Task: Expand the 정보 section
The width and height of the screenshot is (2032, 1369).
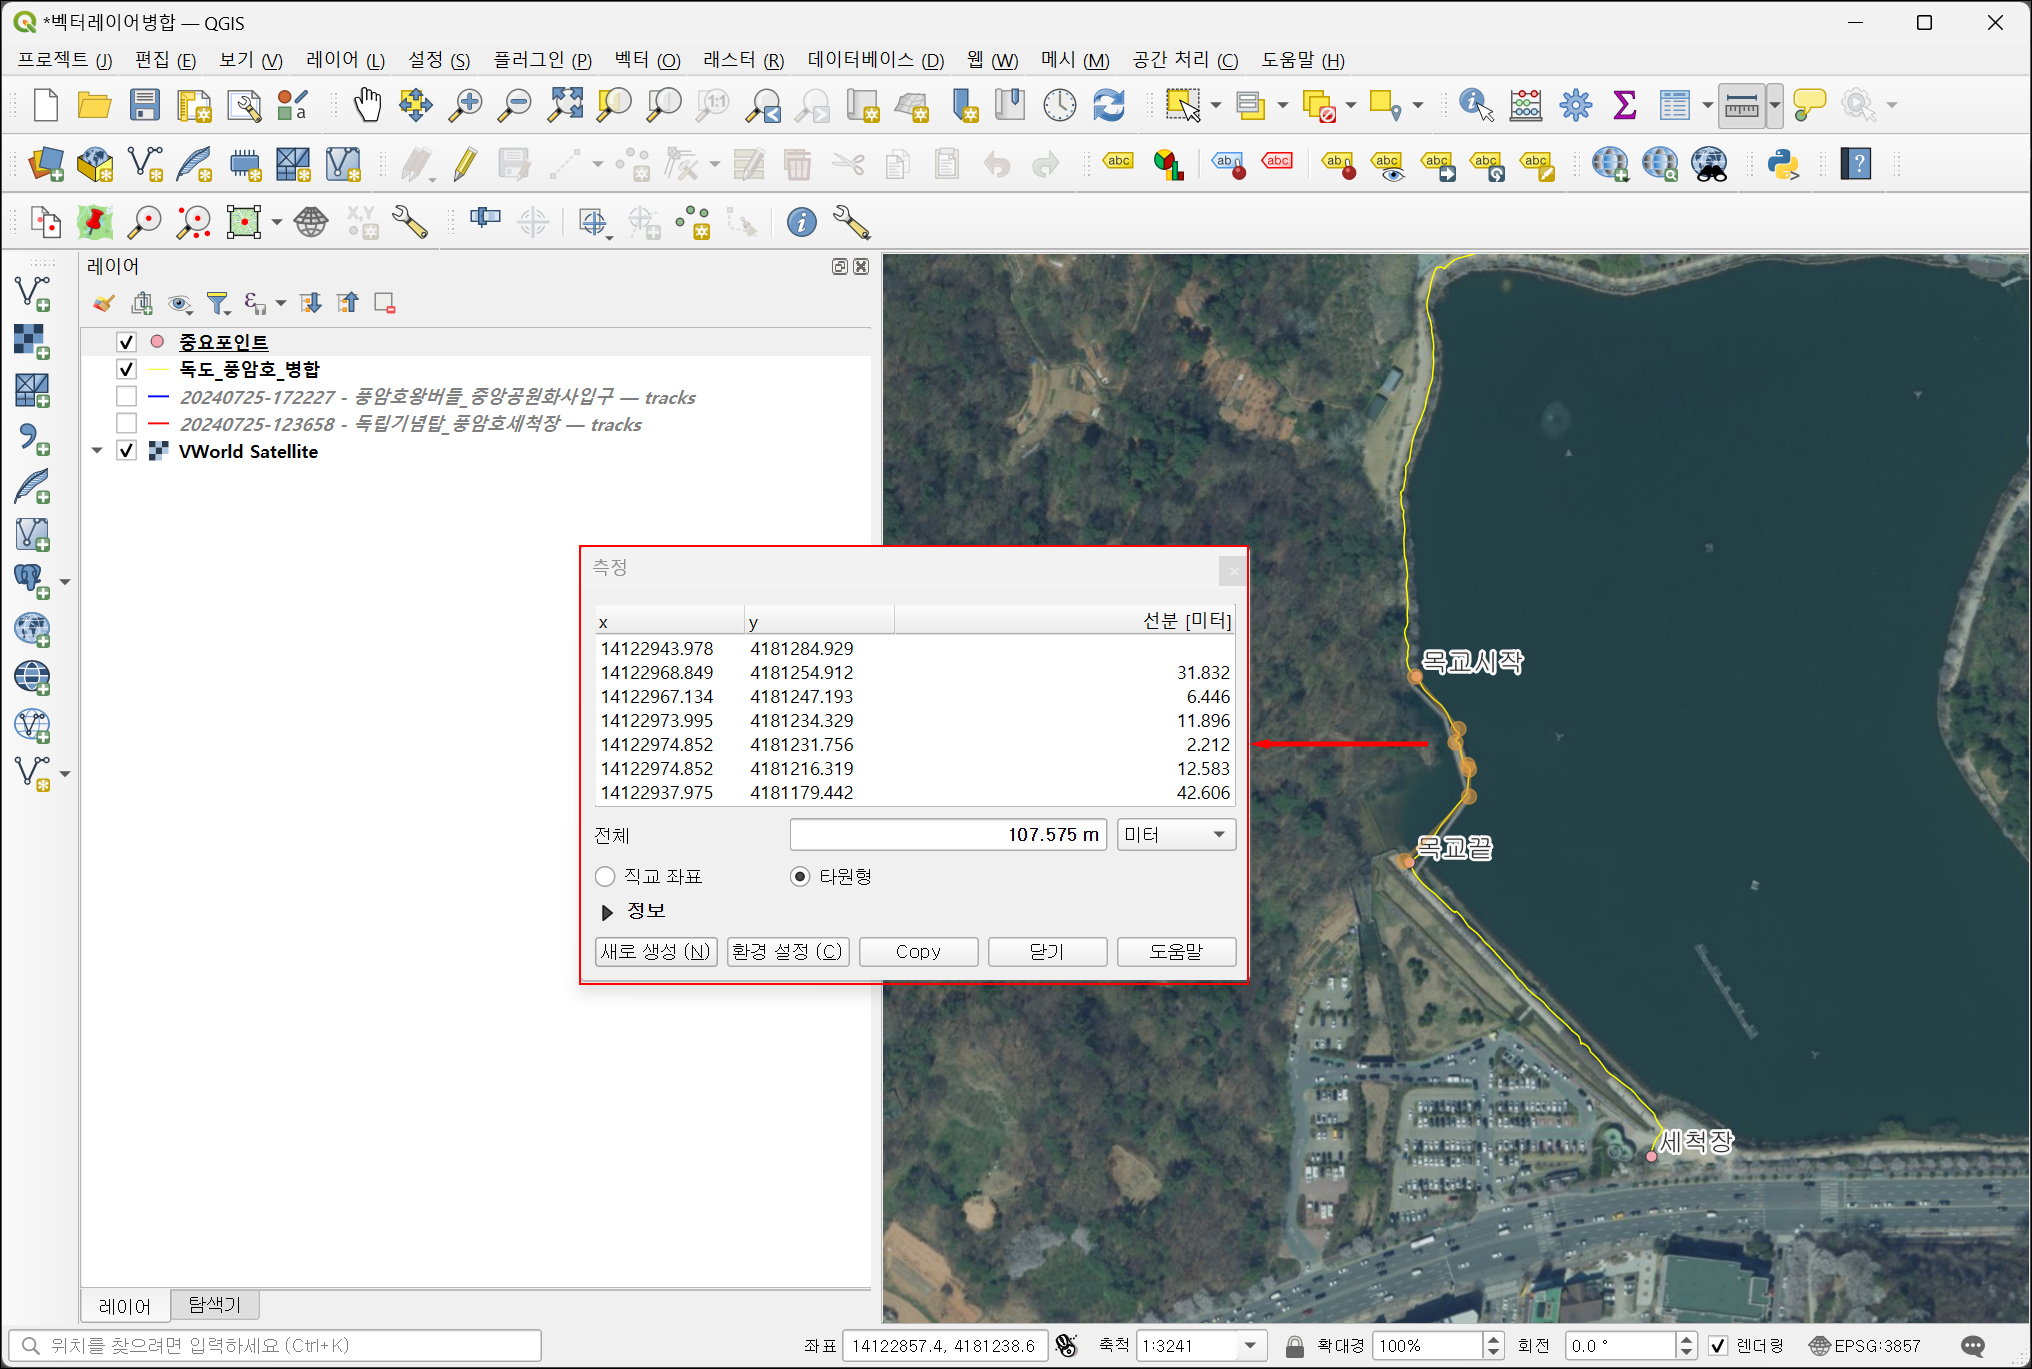Action: pyautogui.click(x=607, y=912)
